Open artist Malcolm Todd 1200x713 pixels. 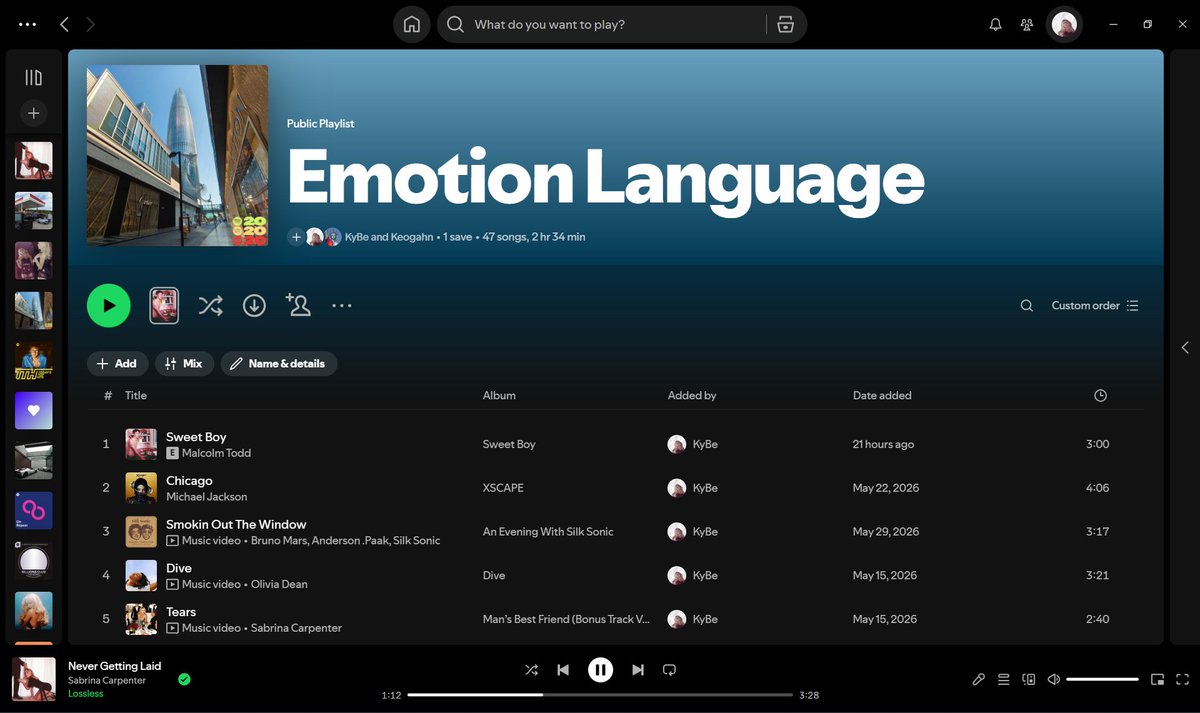pos(216,453)
